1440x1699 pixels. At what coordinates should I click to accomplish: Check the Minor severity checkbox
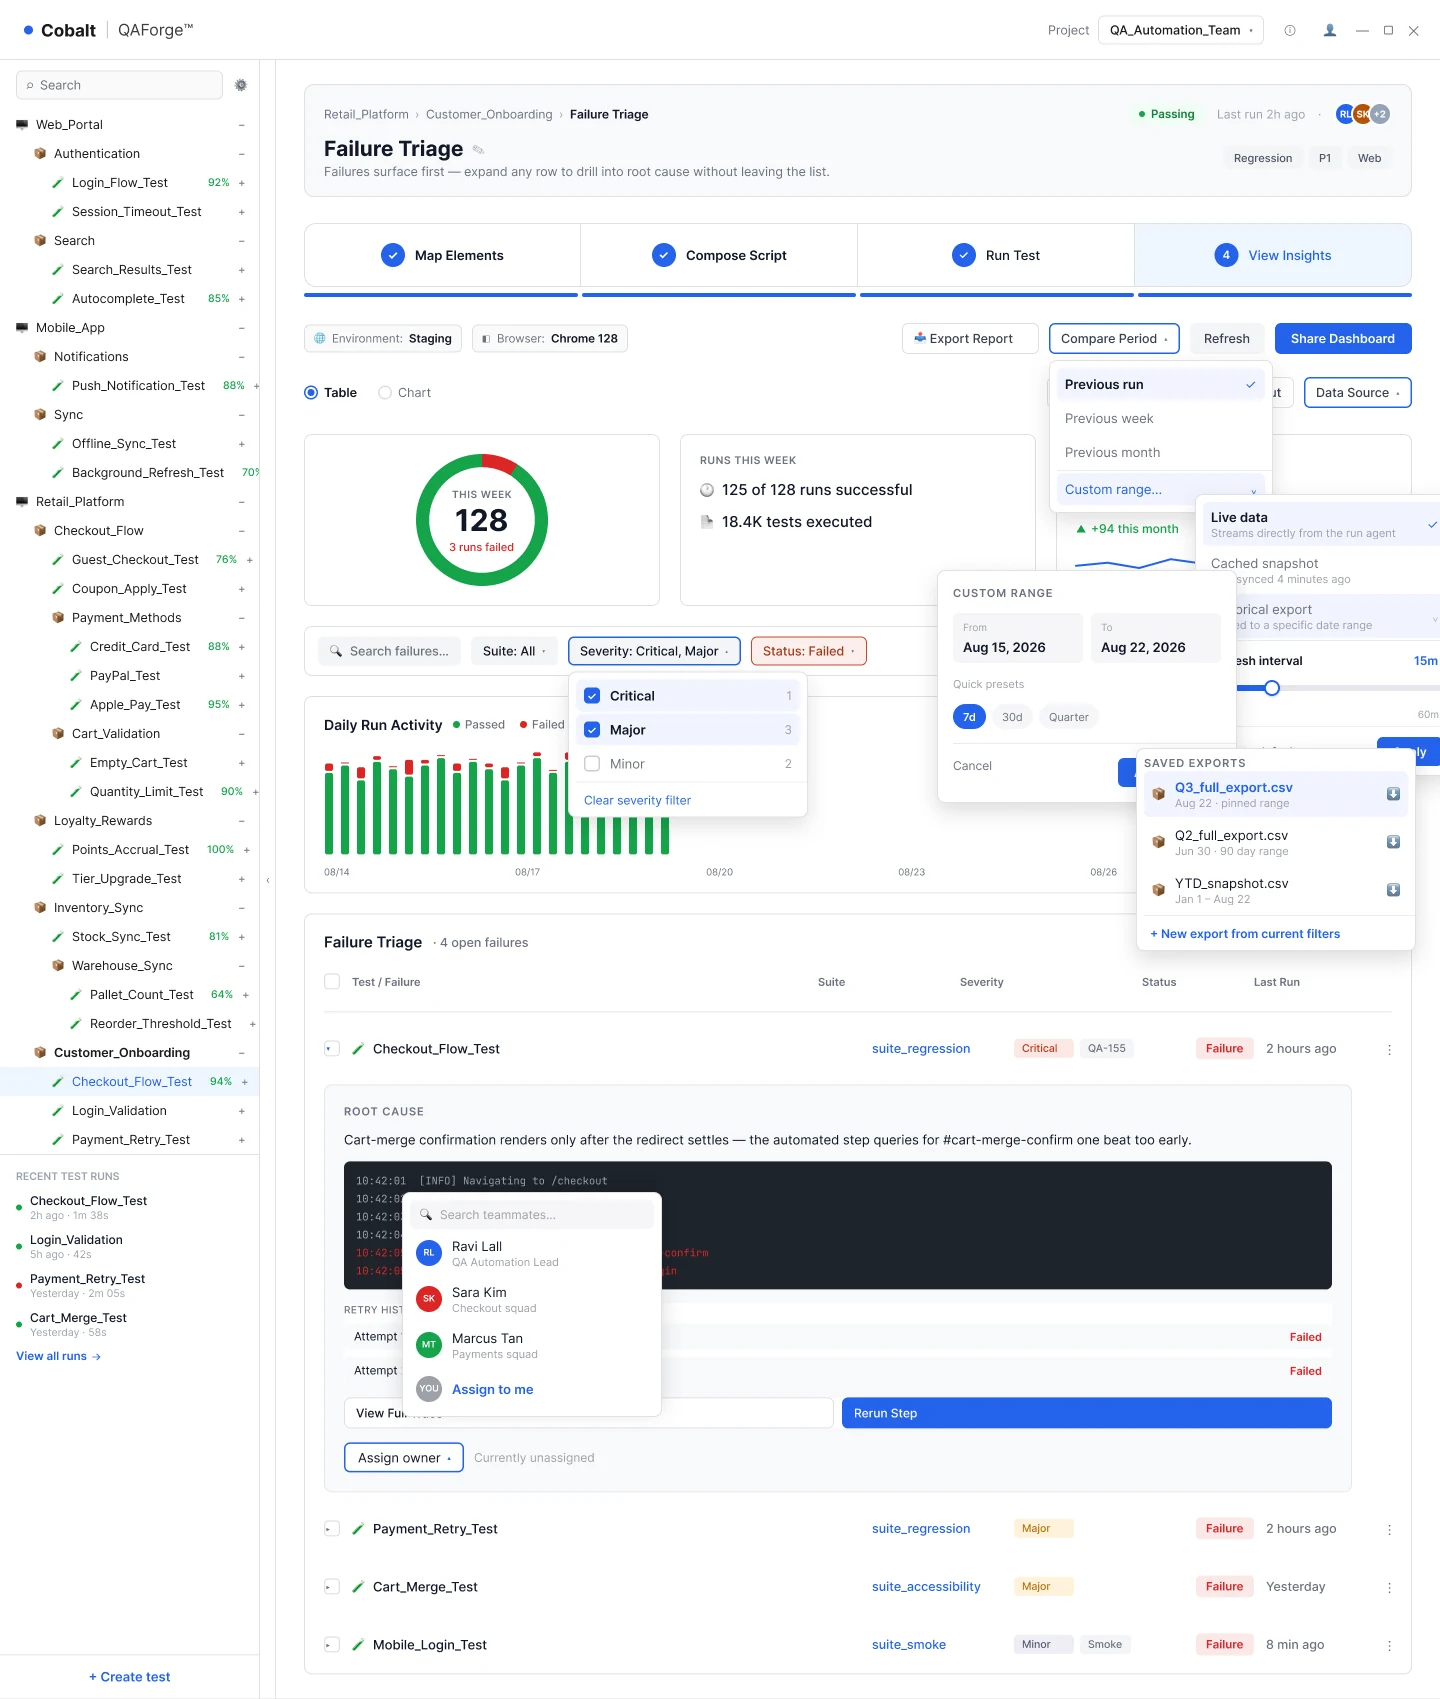point(592,764)
